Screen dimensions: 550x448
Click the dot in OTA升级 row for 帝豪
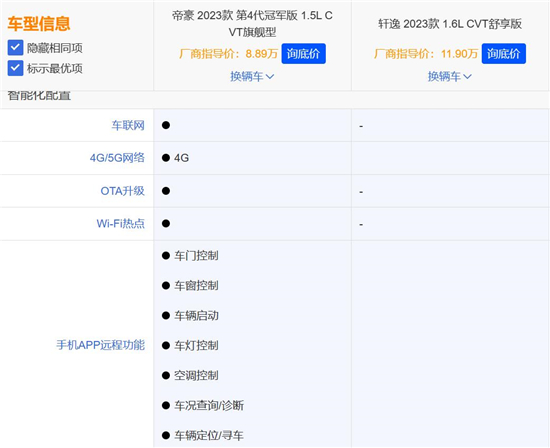pyautogui.click(x=166, y=191)
